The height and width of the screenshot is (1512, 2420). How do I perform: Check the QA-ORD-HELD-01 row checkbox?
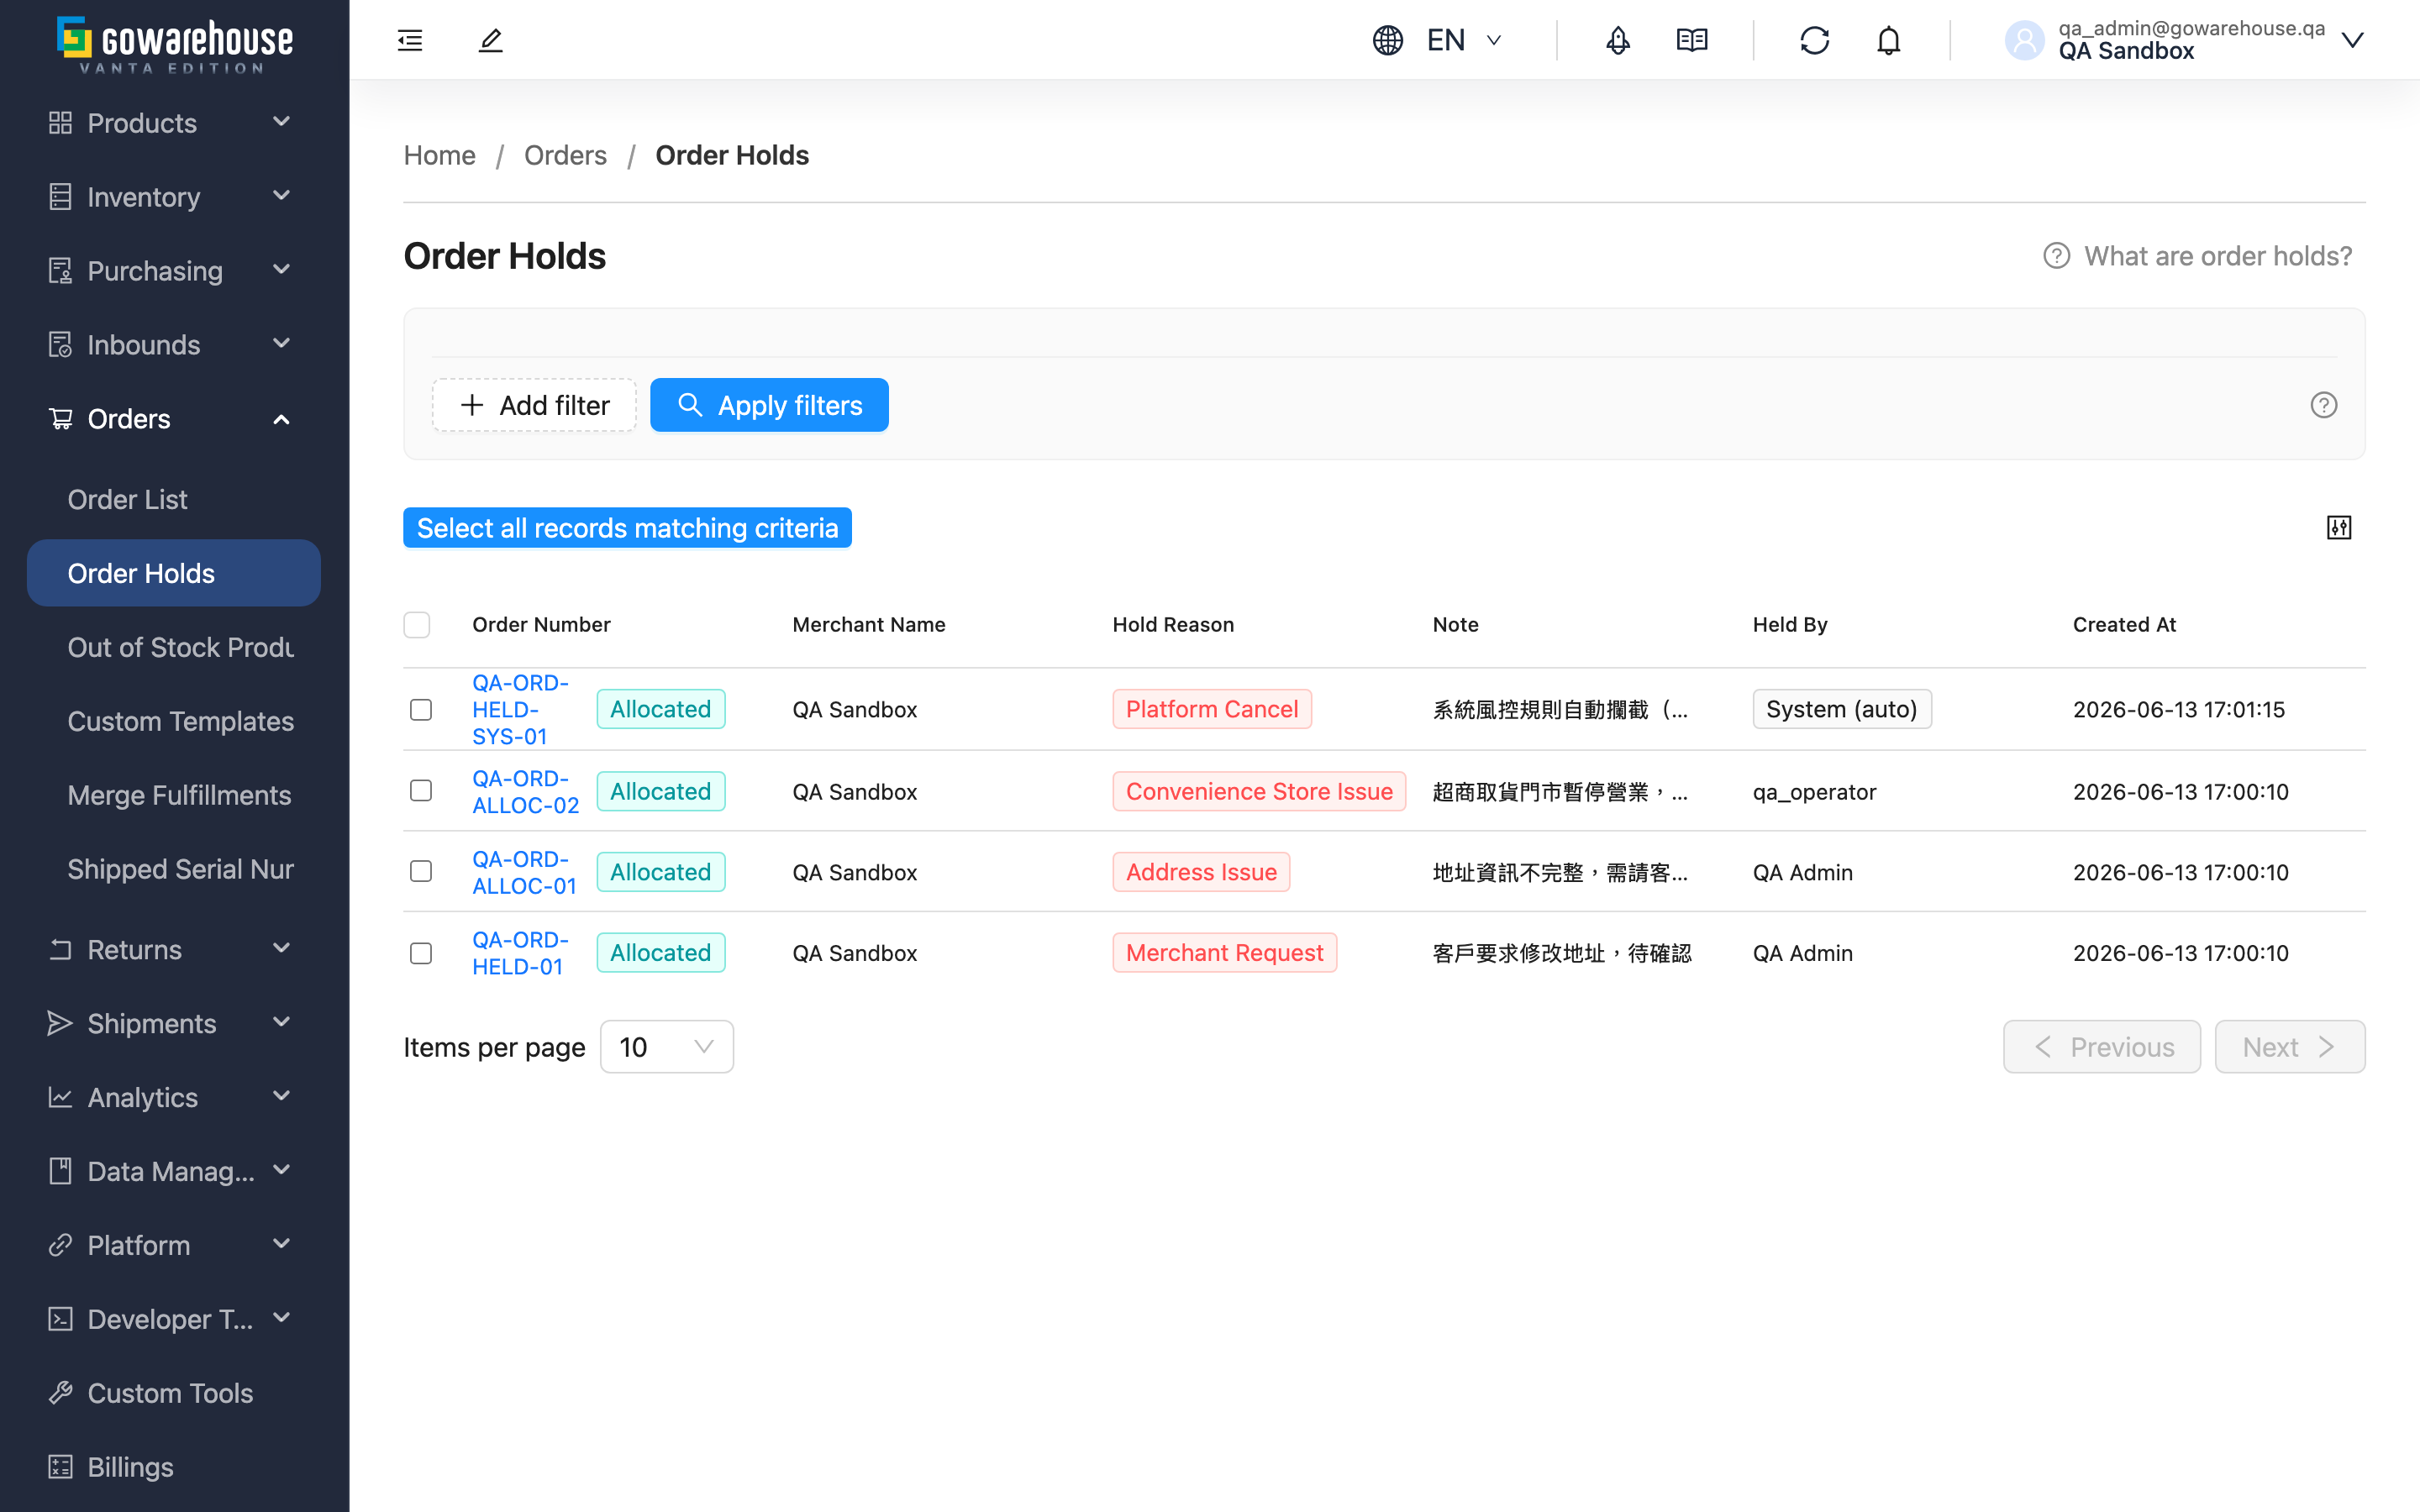tap(421, 953)
